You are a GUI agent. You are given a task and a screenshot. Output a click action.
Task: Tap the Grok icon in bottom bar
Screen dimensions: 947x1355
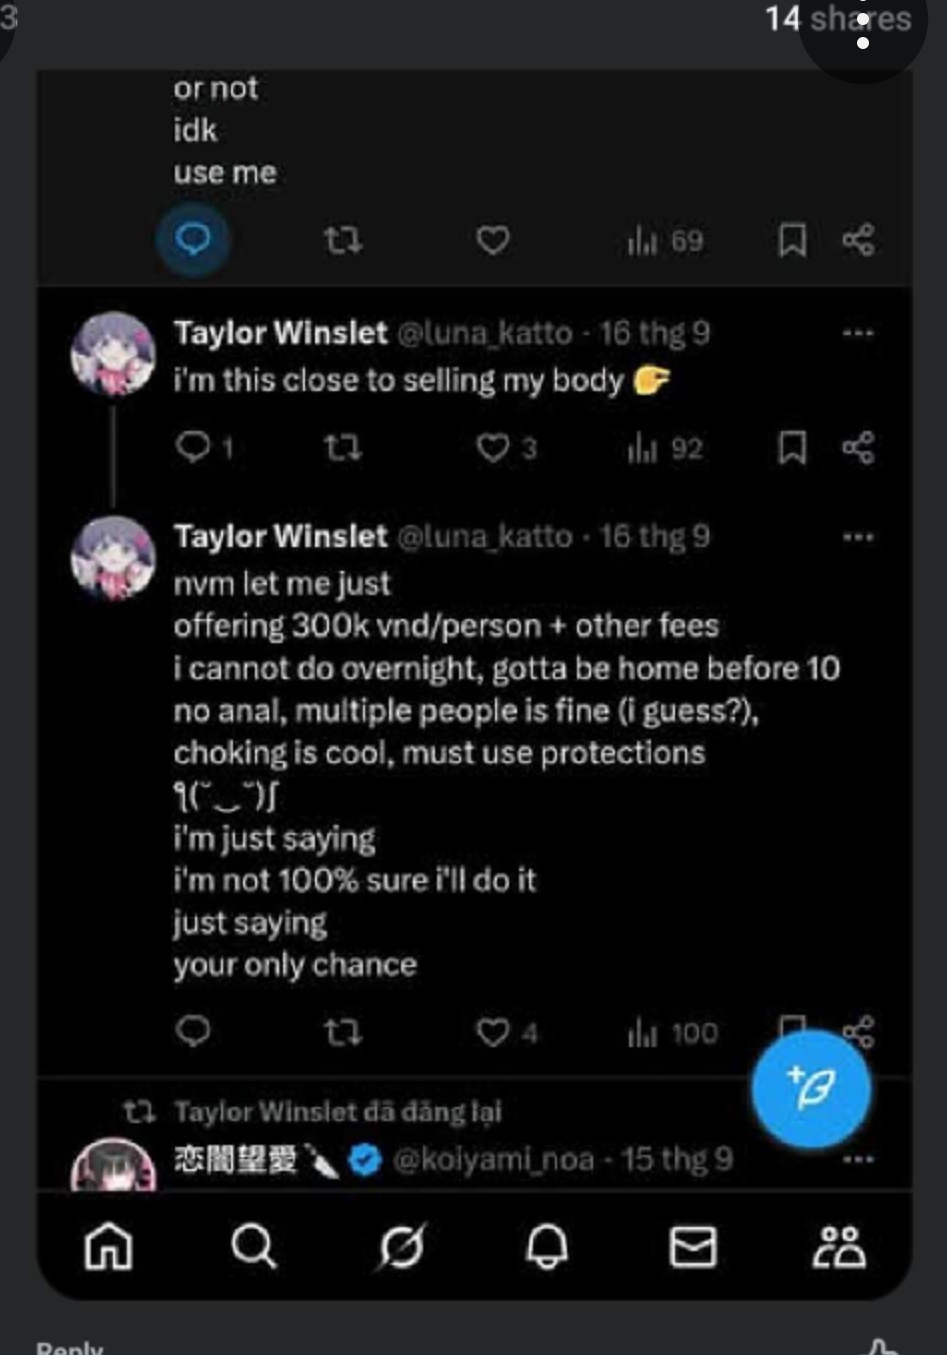point(401,1247)
